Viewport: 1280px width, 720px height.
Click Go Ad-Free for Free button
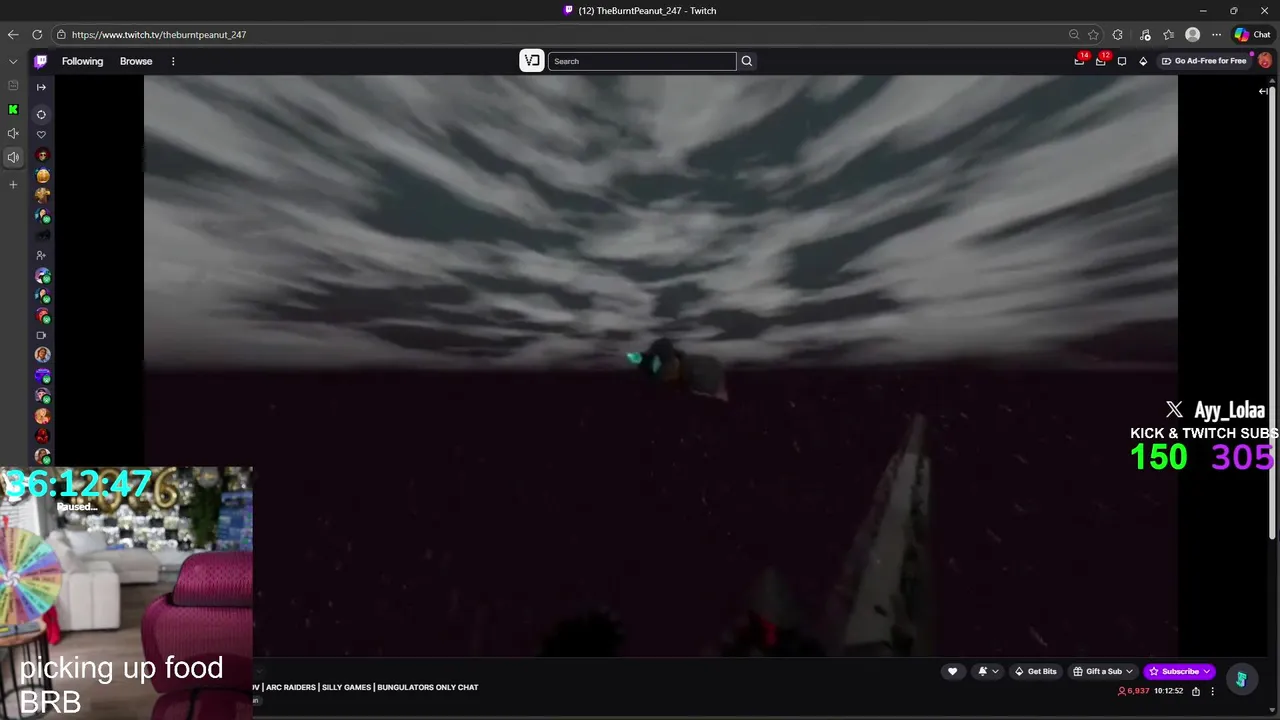point(1204,61)
